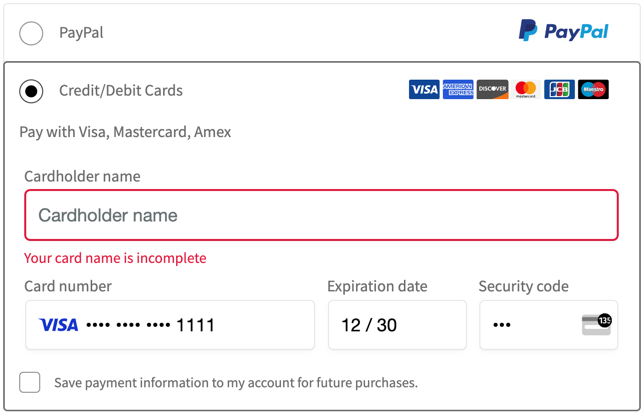644x415 pixels.
Task: Click the save payment information label text
Action: coord(236,383)
